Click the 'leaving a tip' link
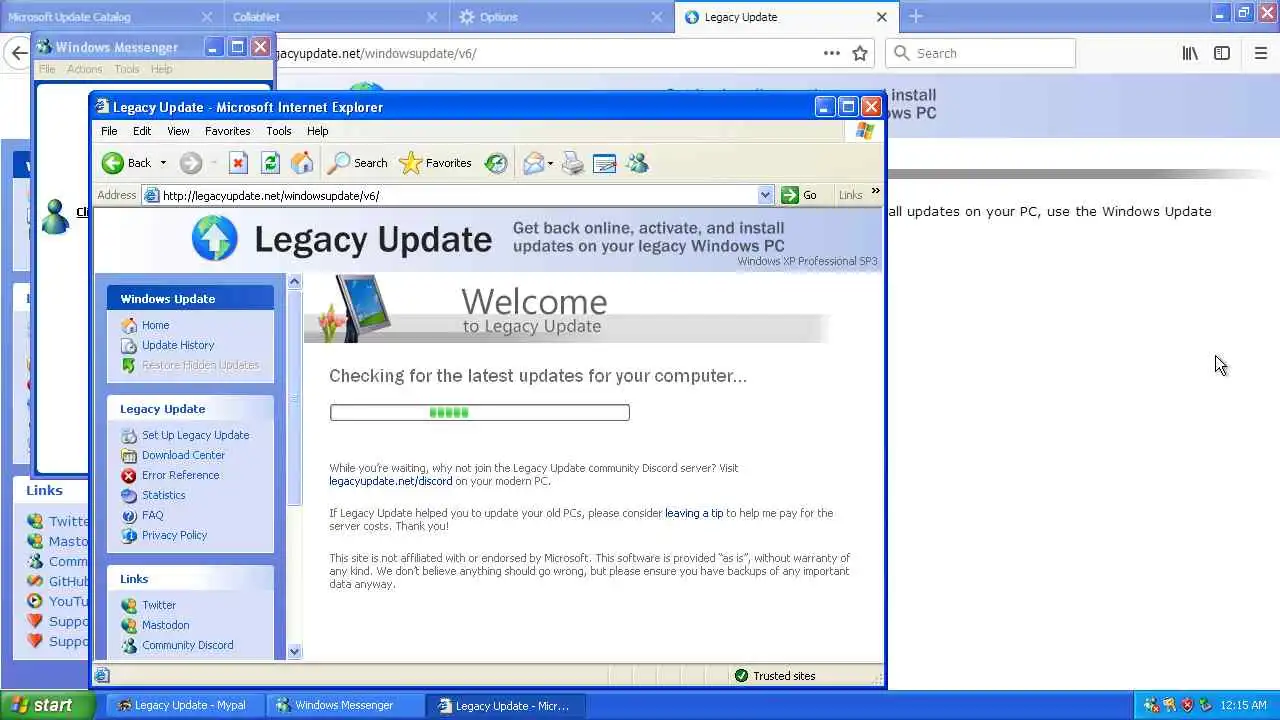This screenshot has width=1280, height=720. (x=694, y=513)
